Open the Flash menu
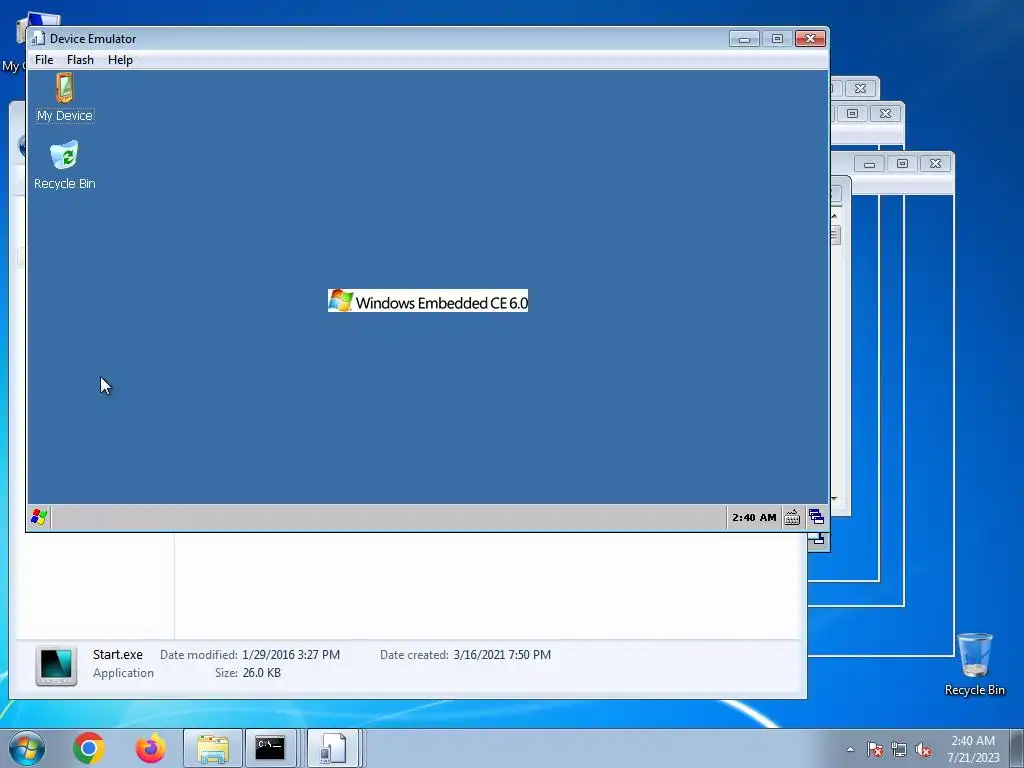 pos(80,59)
